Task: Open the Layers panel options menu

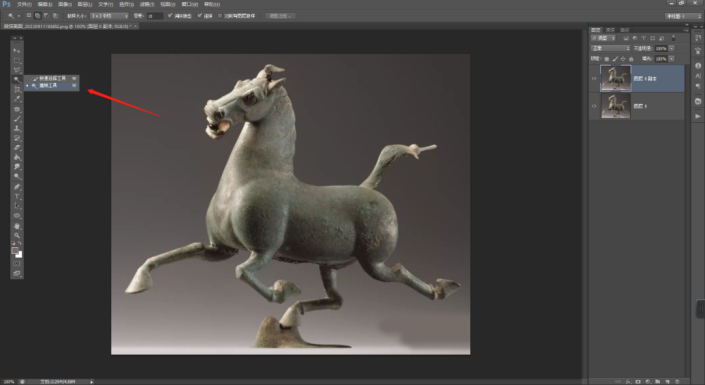Action: point(686,30)
